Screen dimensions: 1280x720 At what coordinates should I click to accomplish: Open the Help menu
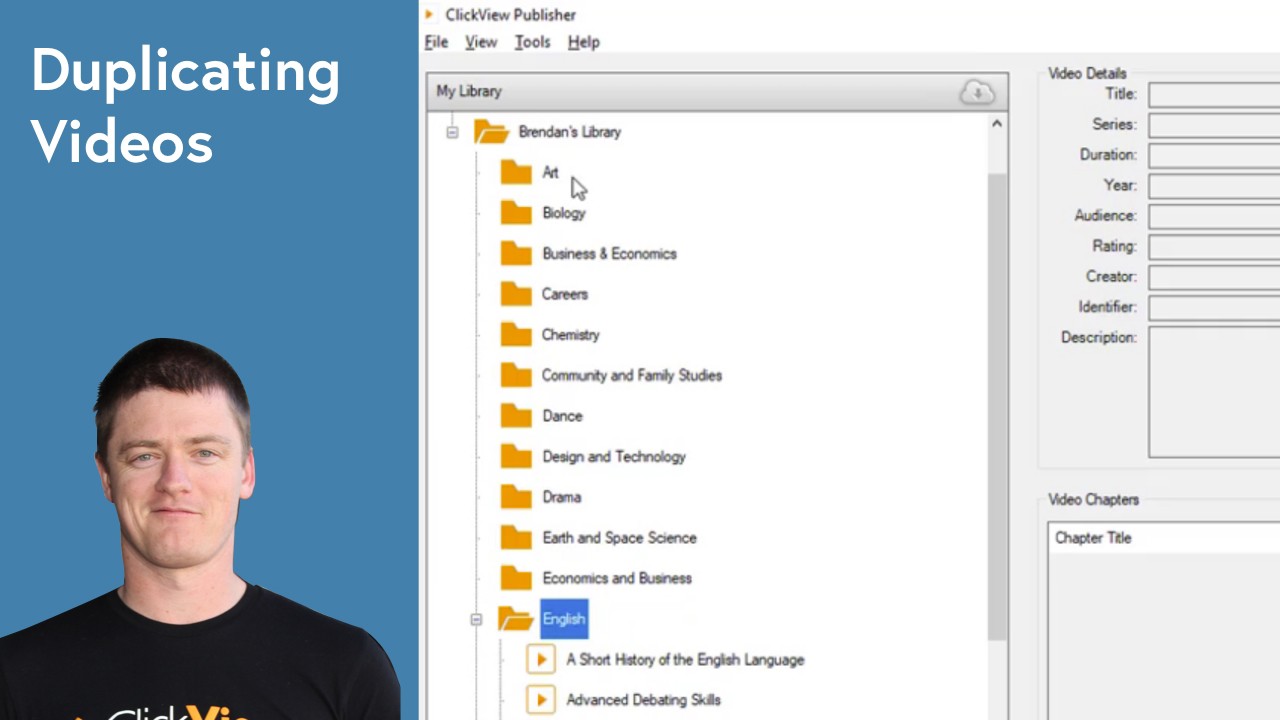(x=584, y=42)
